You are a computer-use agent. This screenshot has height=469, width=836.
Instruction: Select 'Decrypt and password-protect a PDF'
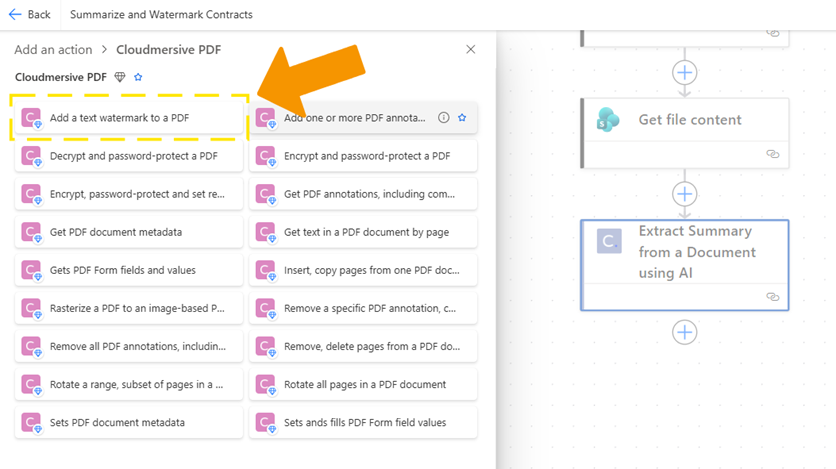(129, 156)
